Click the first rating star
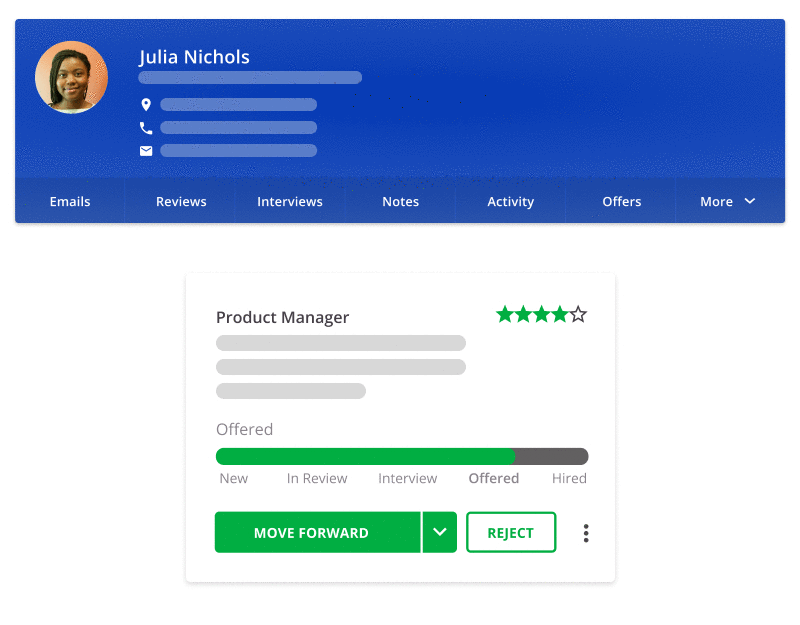Screen dimensions: 800x625 click(x=505, y=315)
